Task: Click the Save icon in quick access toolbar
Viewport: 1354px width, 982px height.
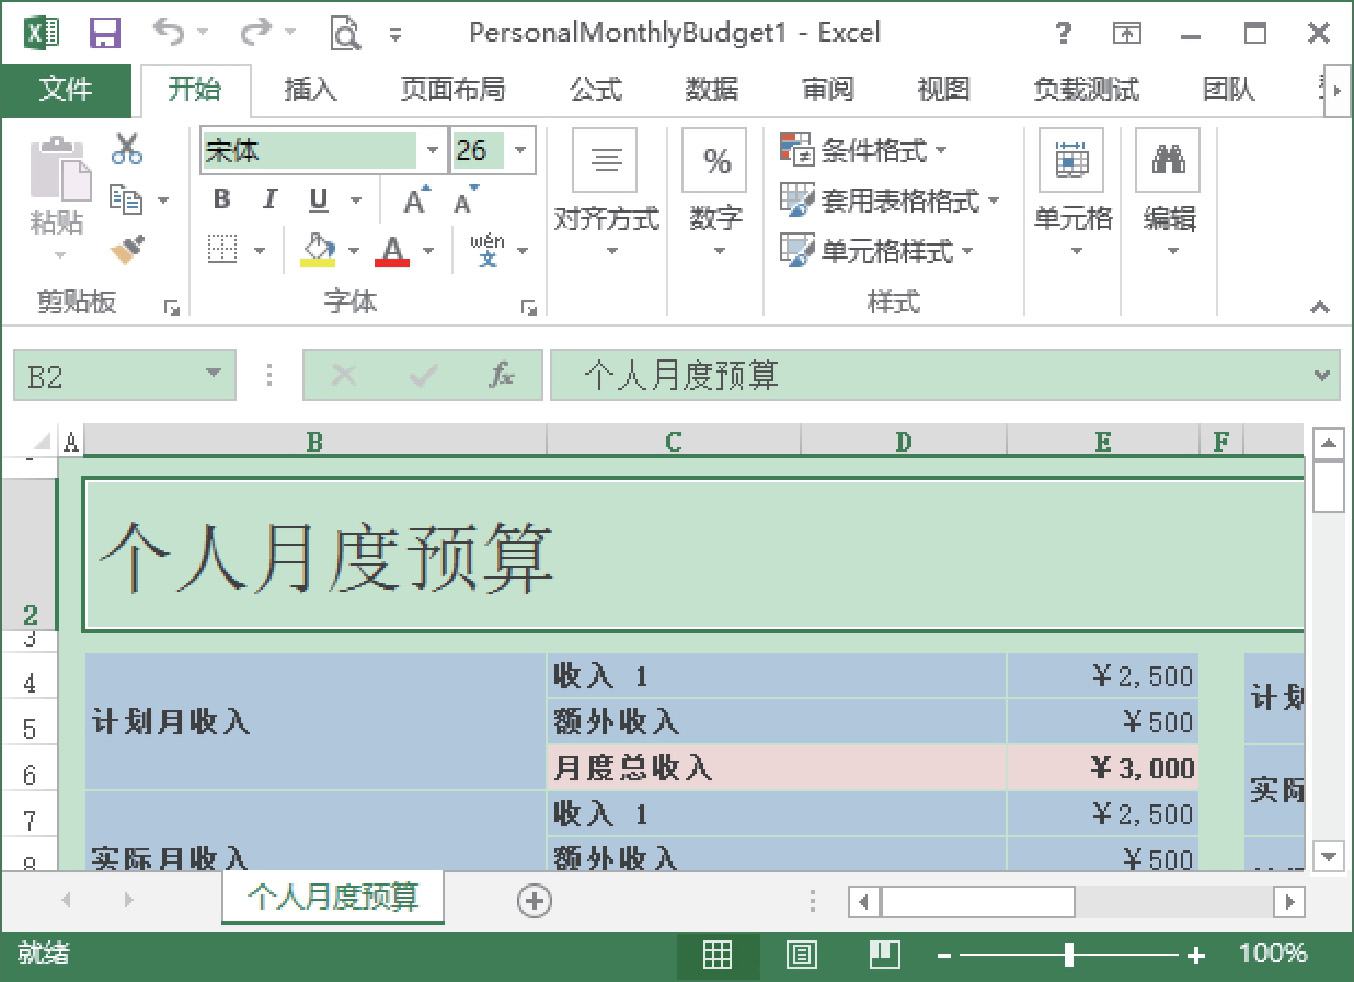Action: click(105, 33)
